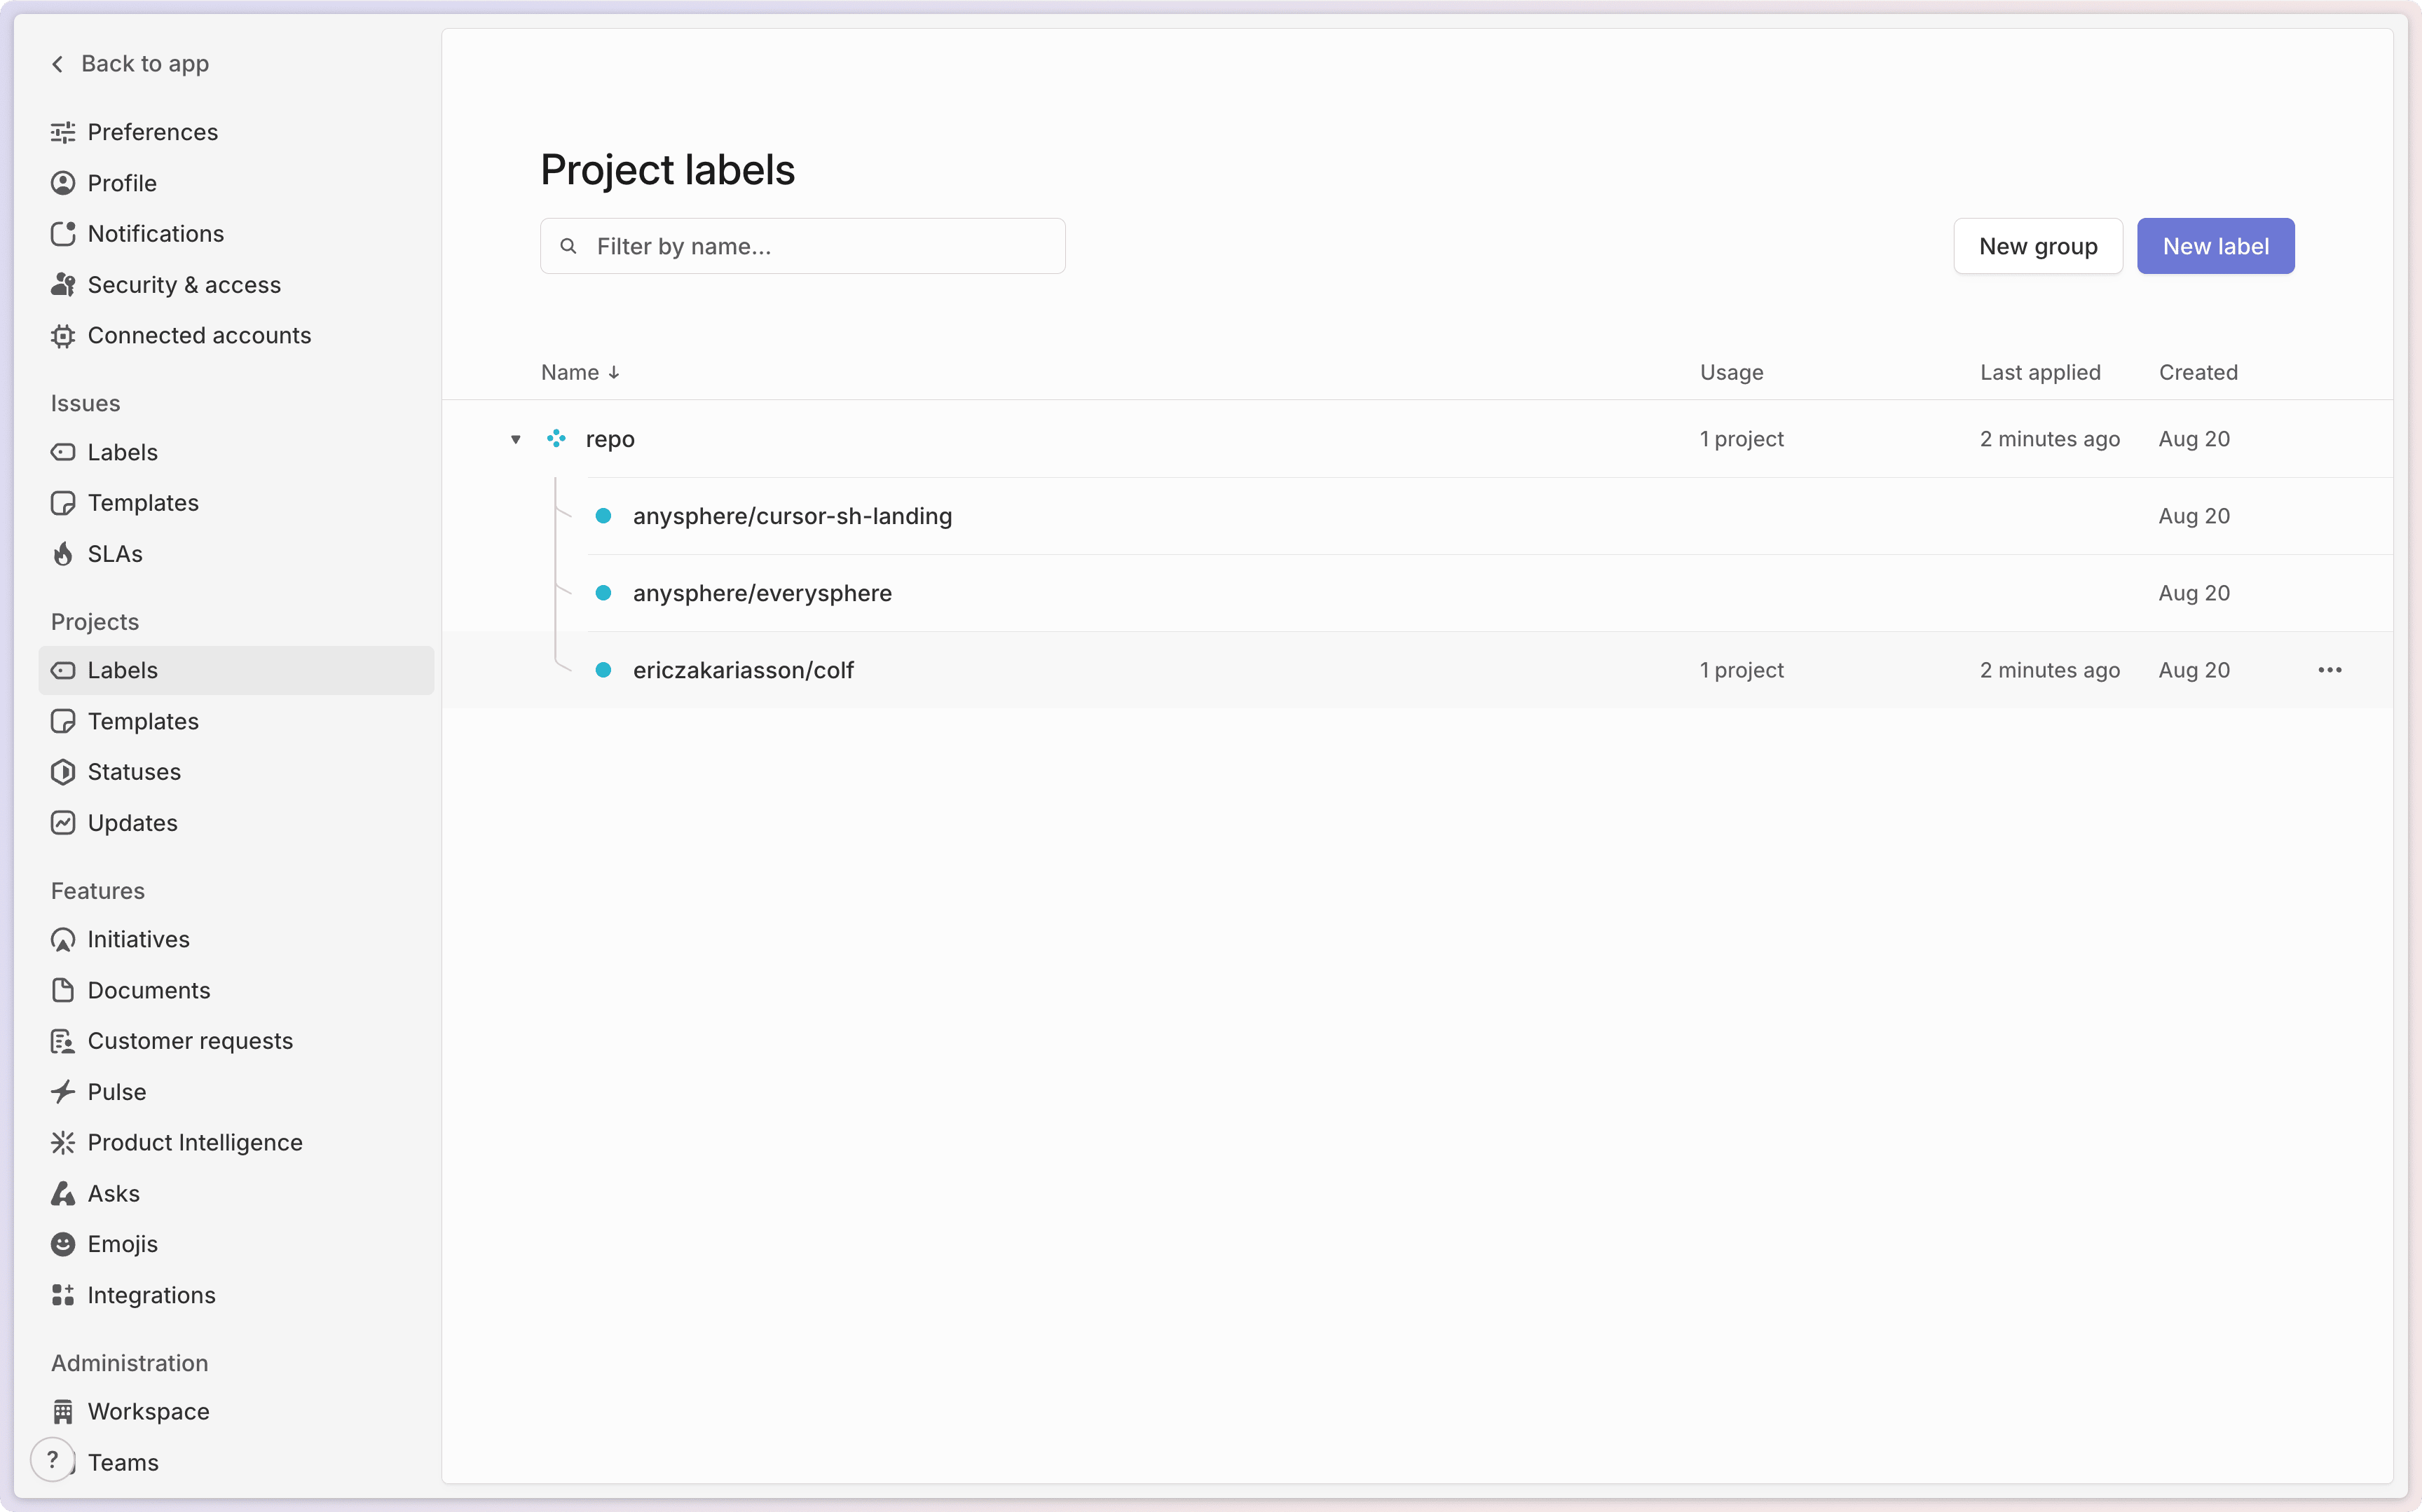Click the teal dot beside anysphere/everysphere
Screen dimensions: 2422x1512
(x=604, y=592)
